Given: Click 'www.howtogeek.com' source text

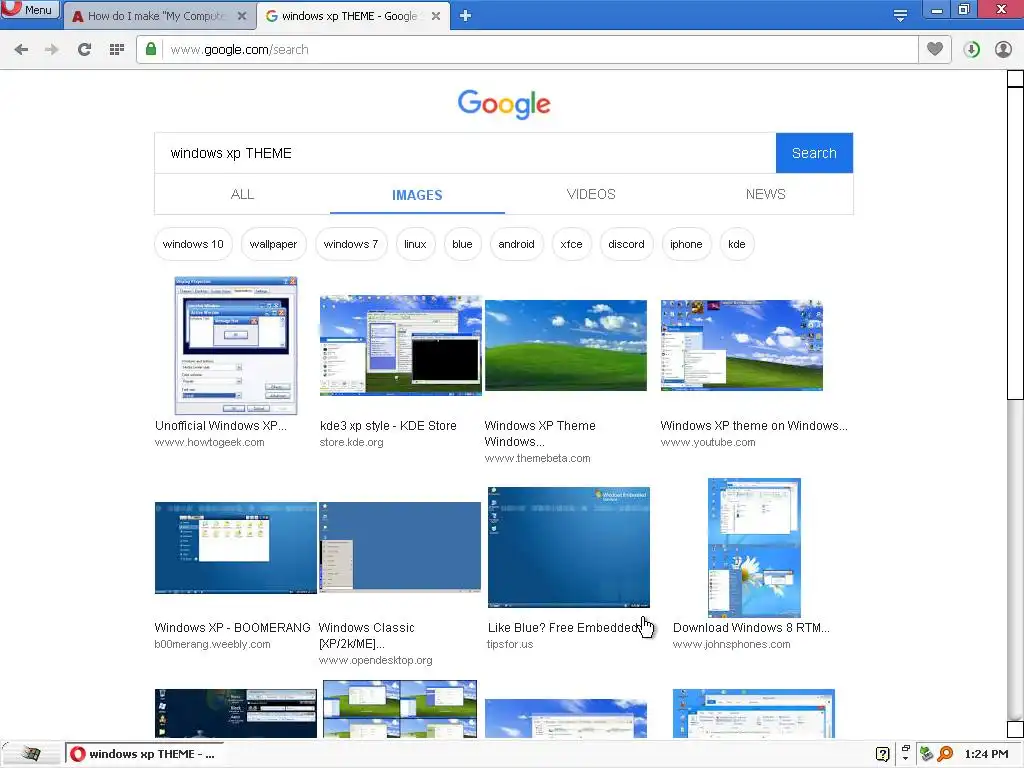Looking at the screenshot, I should pyautogui.click(x=210, y=442).
